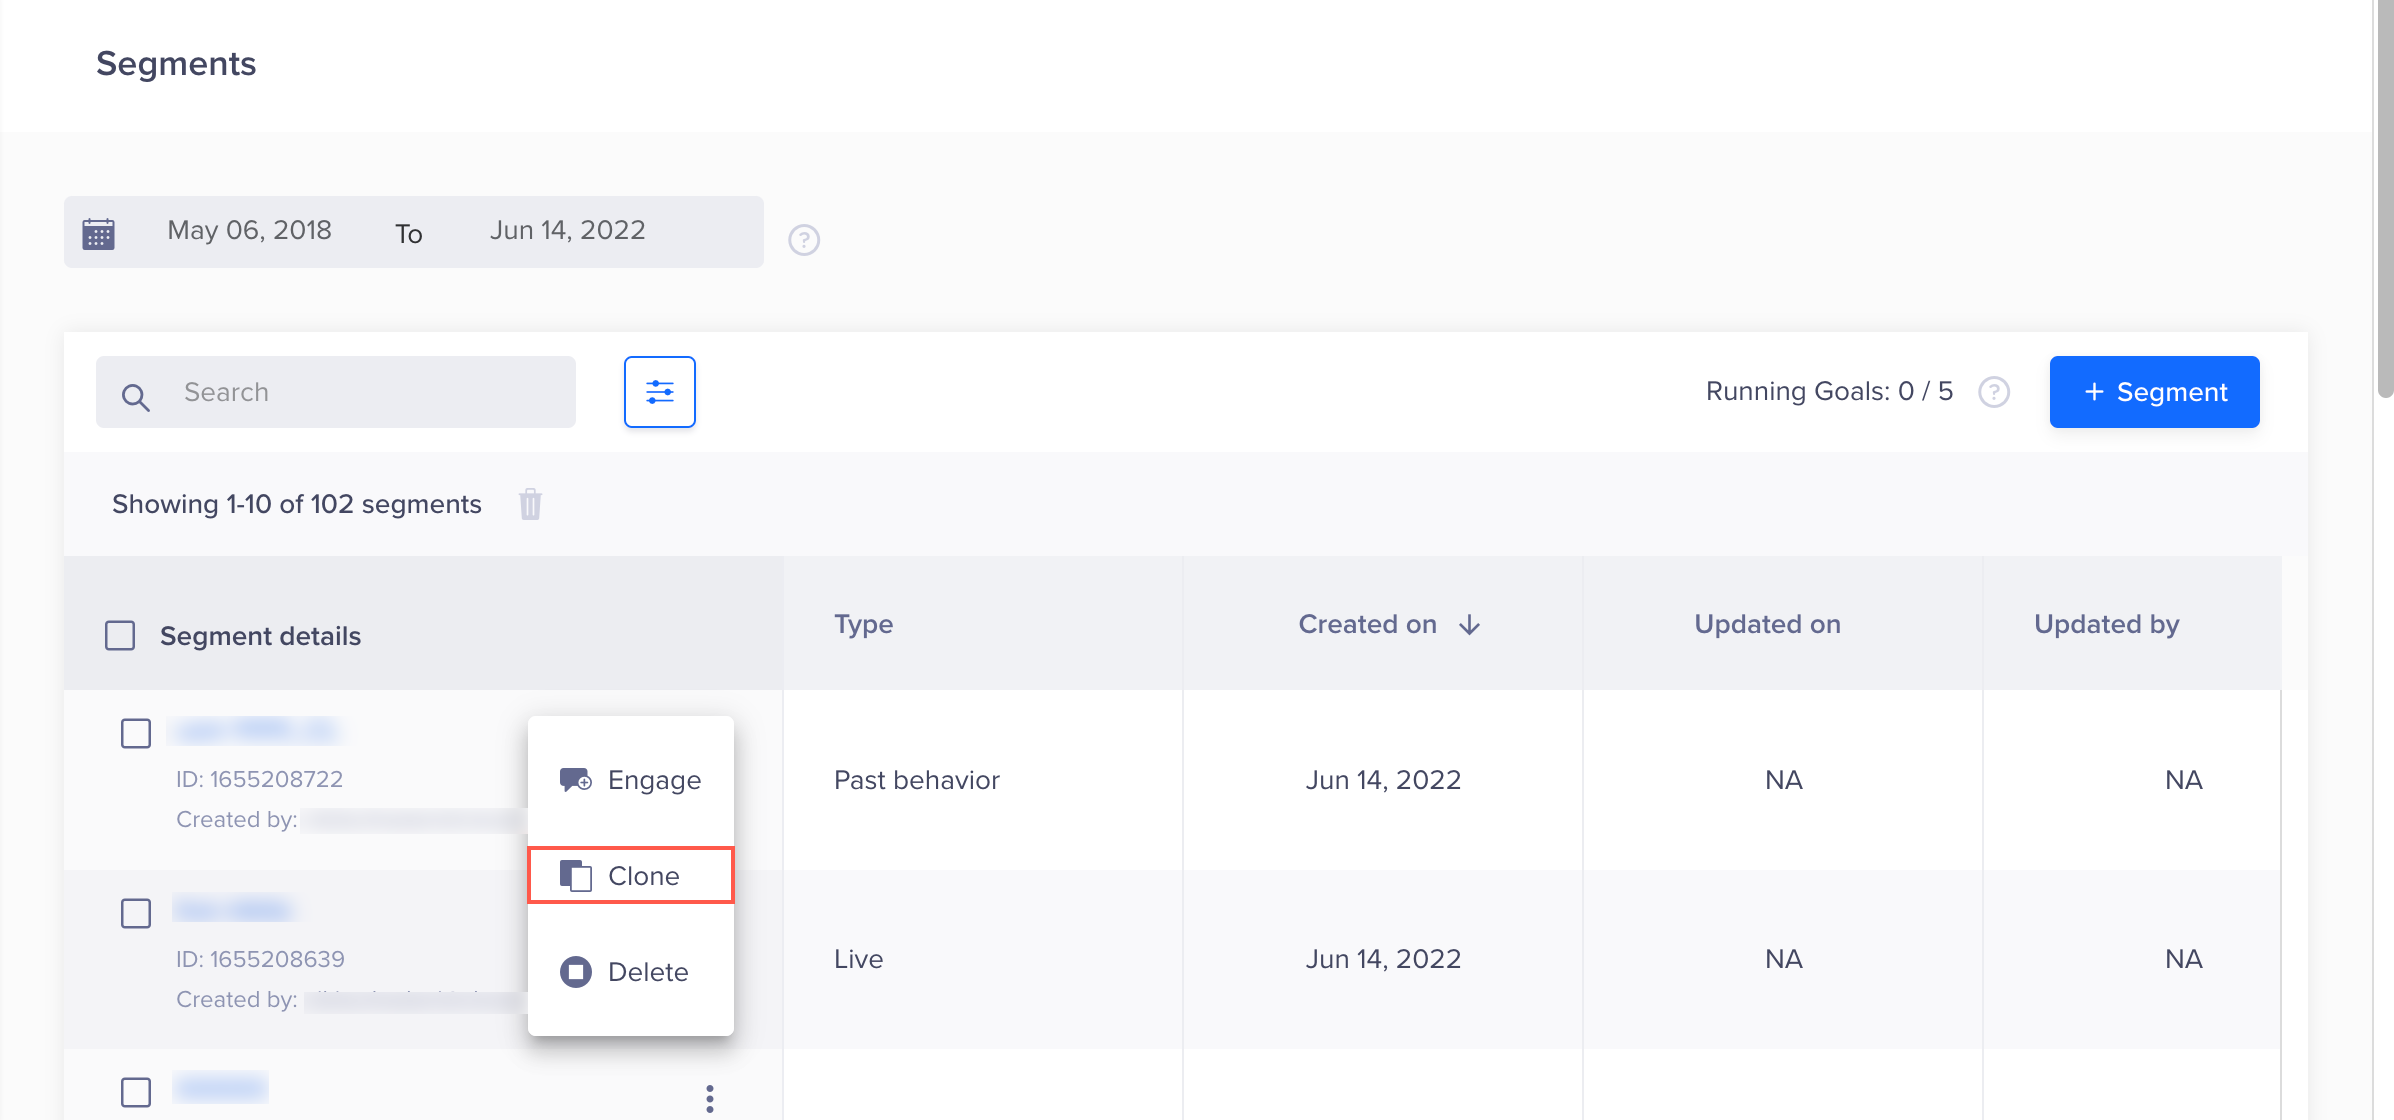Select checkbox for segment ID 1655208722
This screenshot has width=2394, height=1120.
136,733
